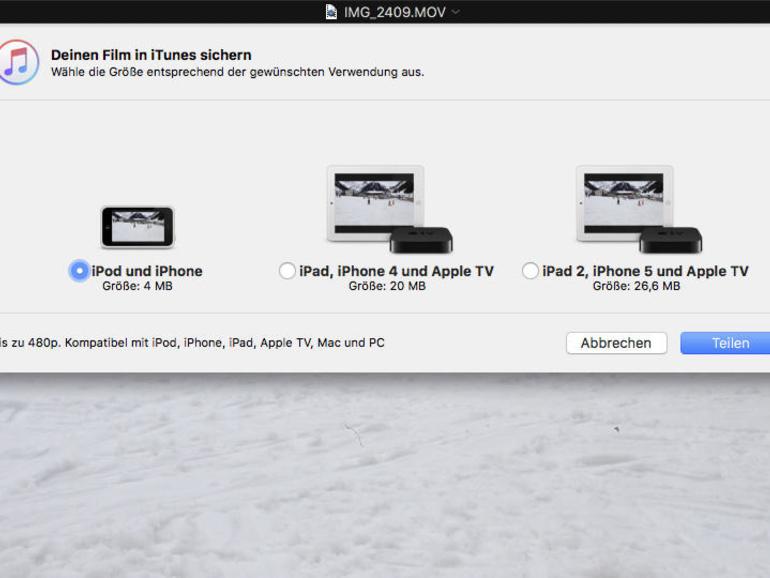Click the iPad 2, iPhone 5 und Apple TV thumbnail
The width and height of the screenshot is (770, 578).
[638, 209]
